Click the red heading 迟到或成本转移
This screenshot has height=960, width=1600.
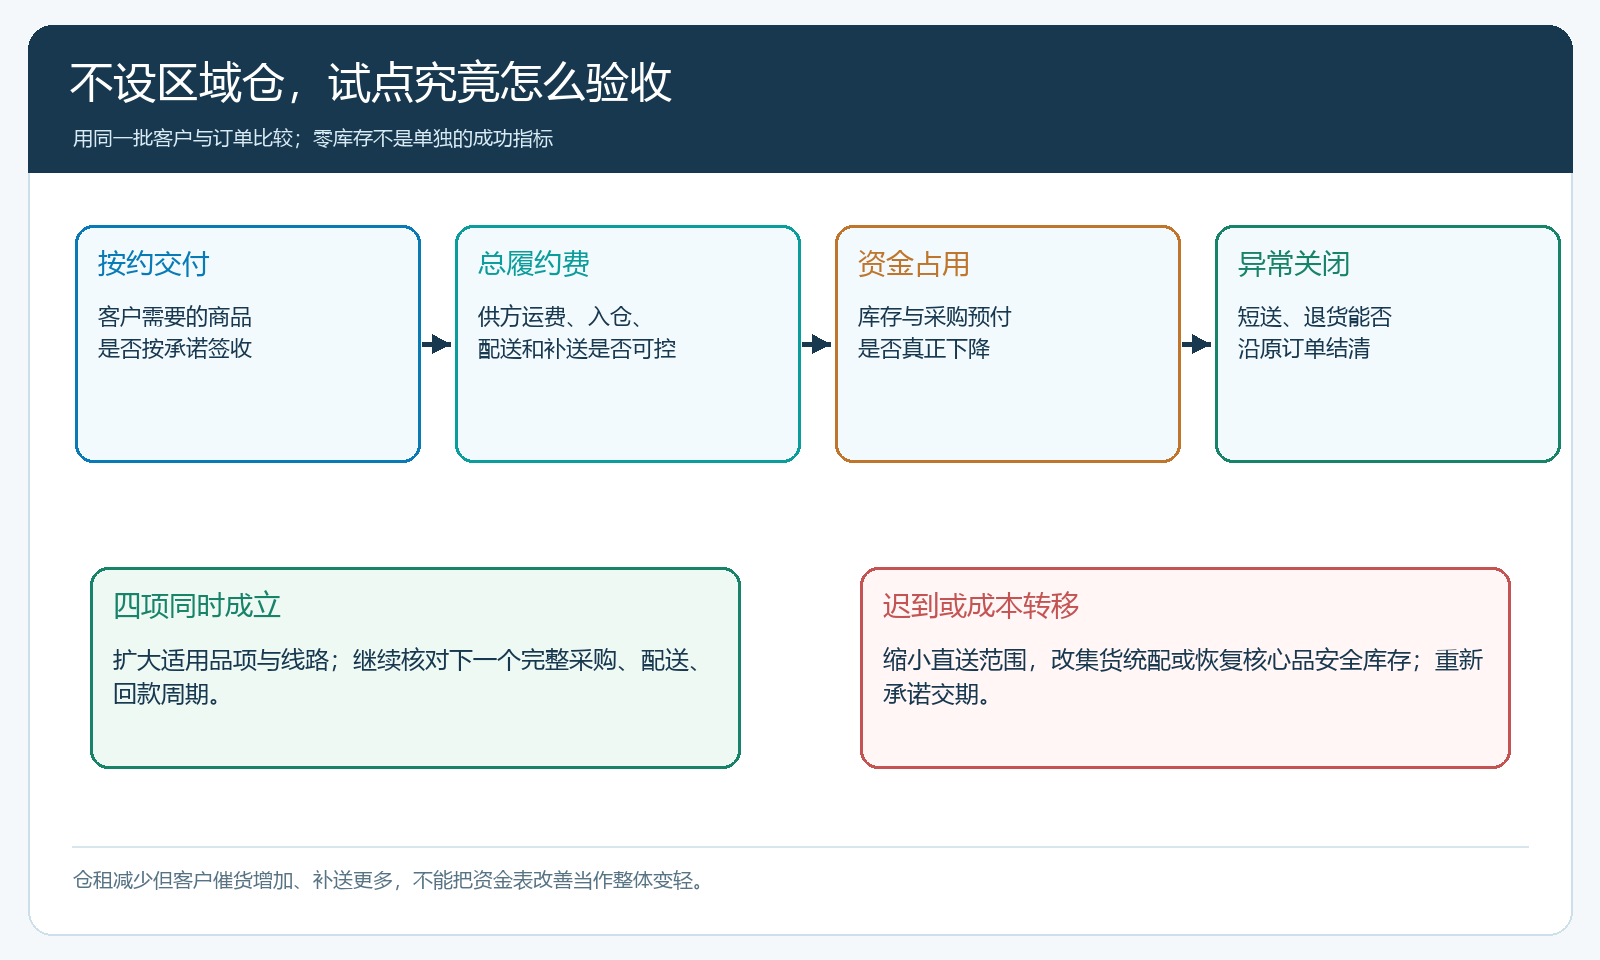tap(981, 606)
